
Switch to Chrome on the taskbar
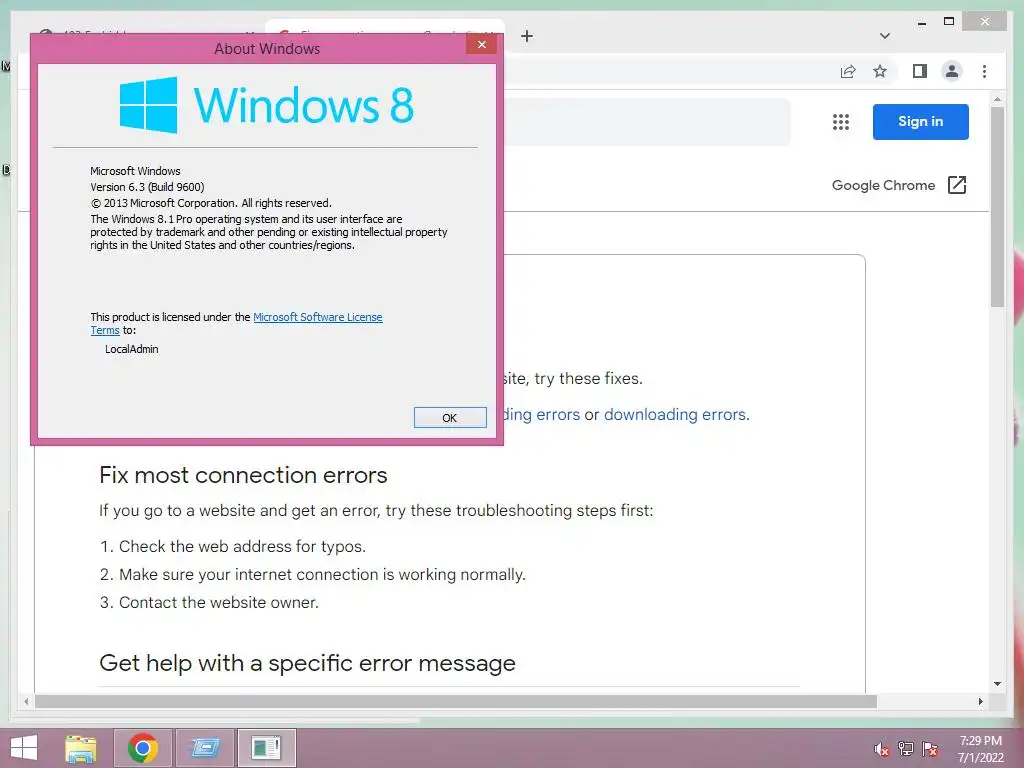click(143, 748)
